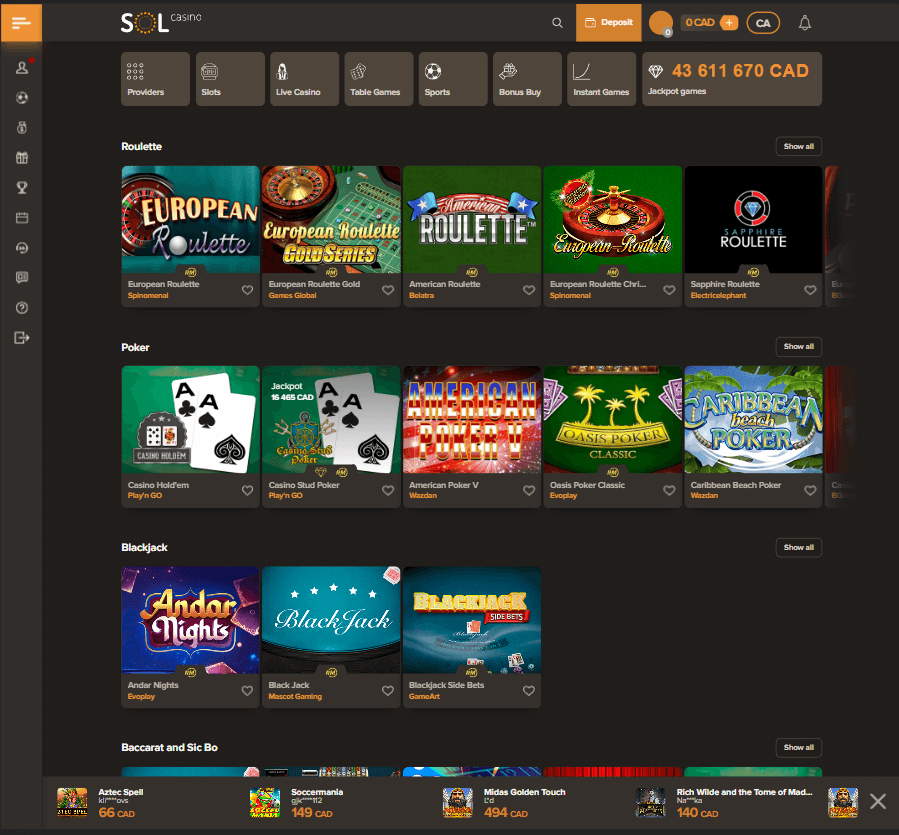Open Oasis Poker Classic thumbnail
This screenshot has height=835, width=899.
click(612, 420)
